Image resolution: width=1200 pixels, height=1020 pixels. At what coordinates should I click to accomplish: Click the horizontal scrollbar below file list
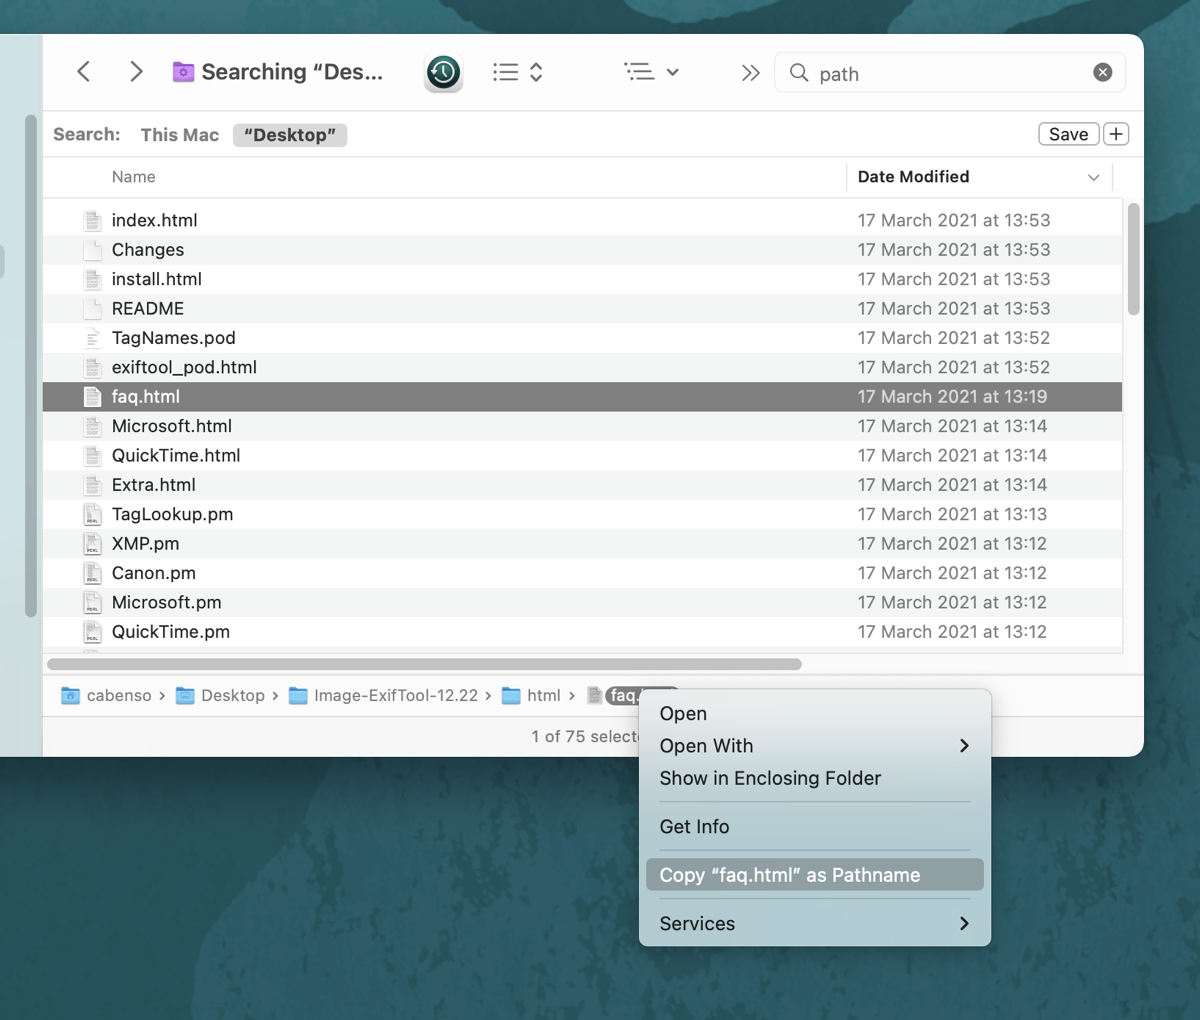(x=424, y=664)
